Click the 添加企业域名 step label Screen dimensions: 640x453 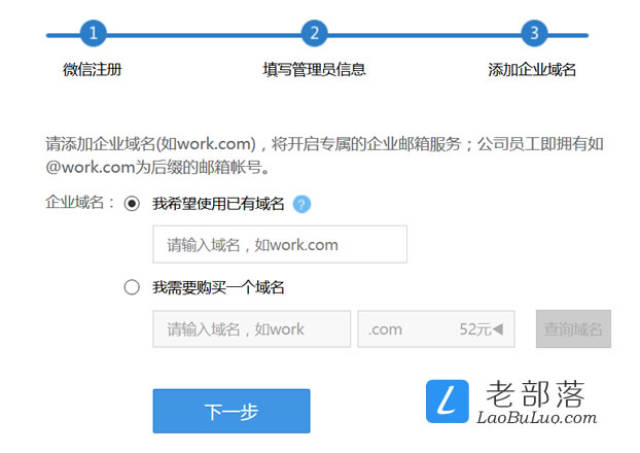click(532, 69)
